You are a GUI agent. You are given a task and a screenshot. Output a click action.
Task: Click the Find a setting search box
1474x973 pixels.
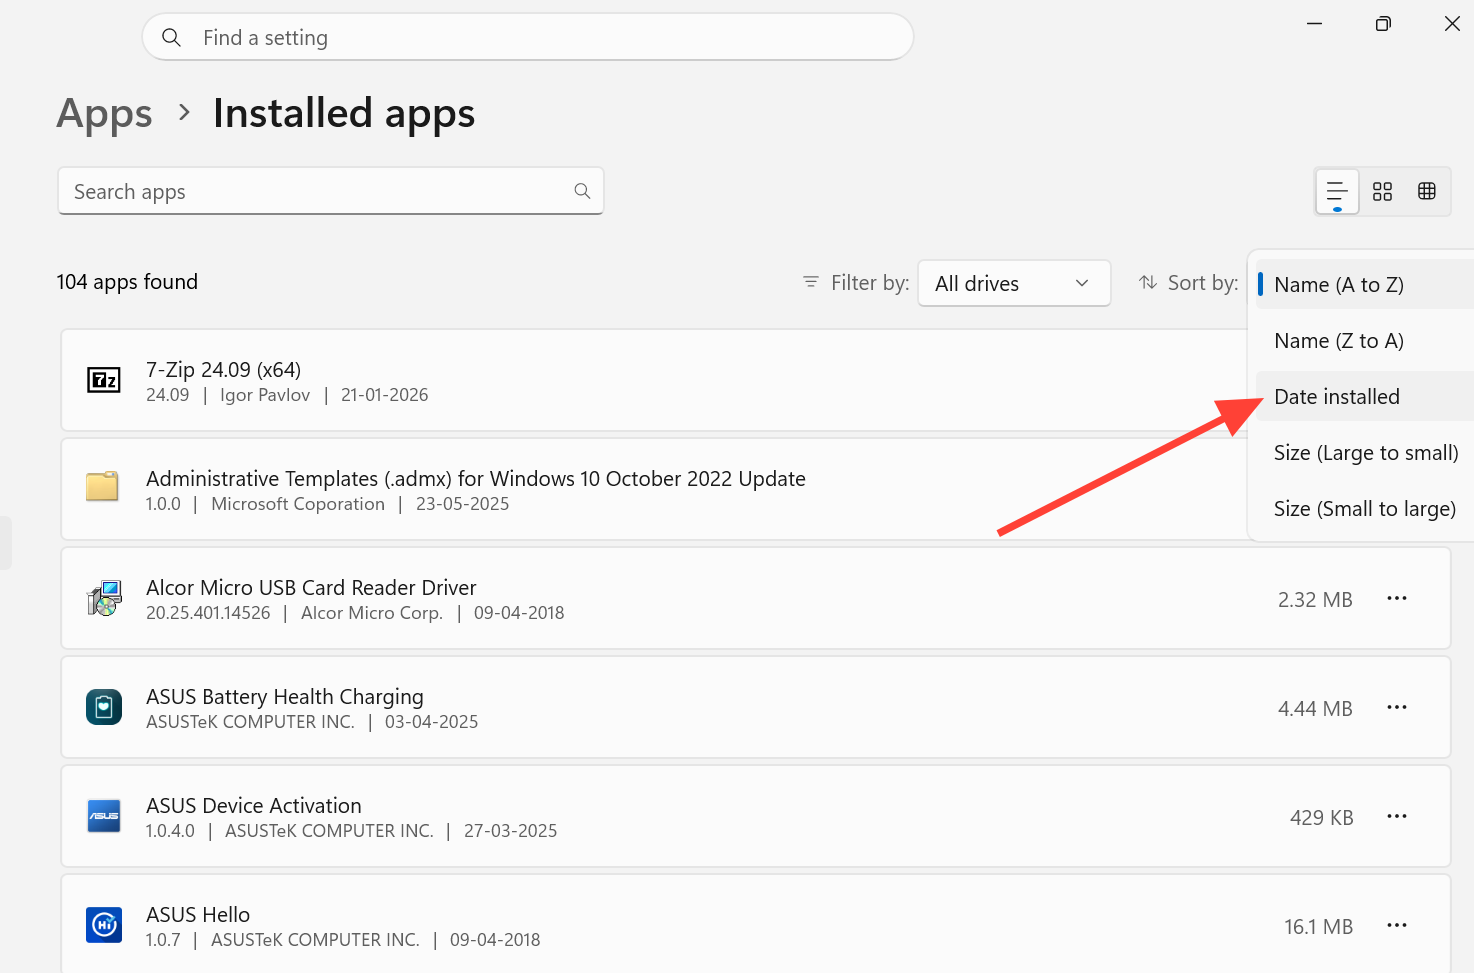[528, 37]
